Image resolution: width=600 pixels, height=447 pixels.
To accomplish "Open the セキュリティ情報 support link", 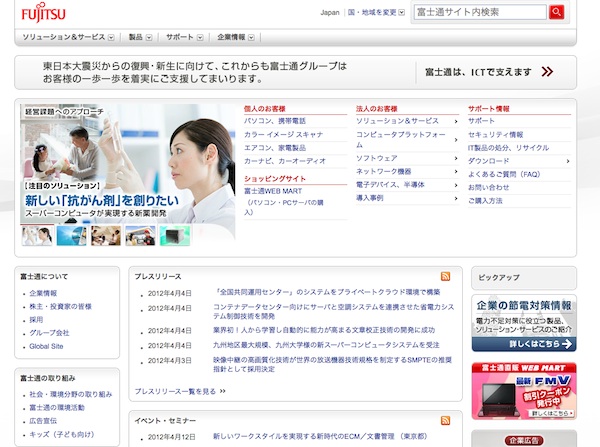I will (495, 134).
